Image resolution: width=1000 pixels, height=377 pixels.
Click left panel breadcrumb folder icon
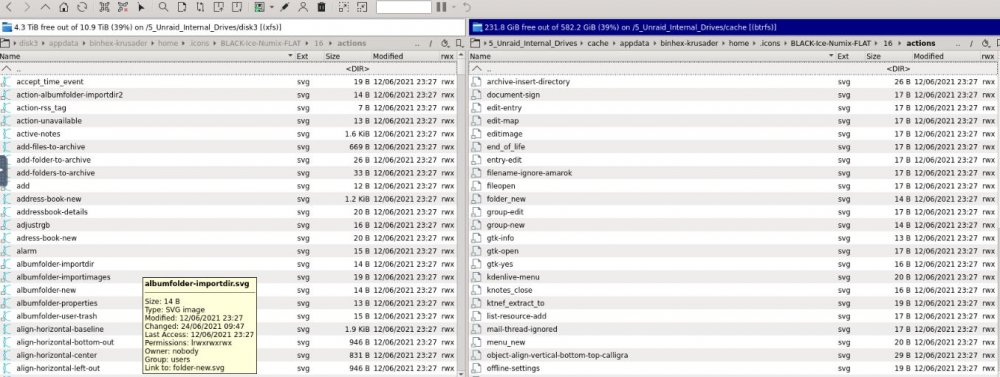[x=6, y=43]
